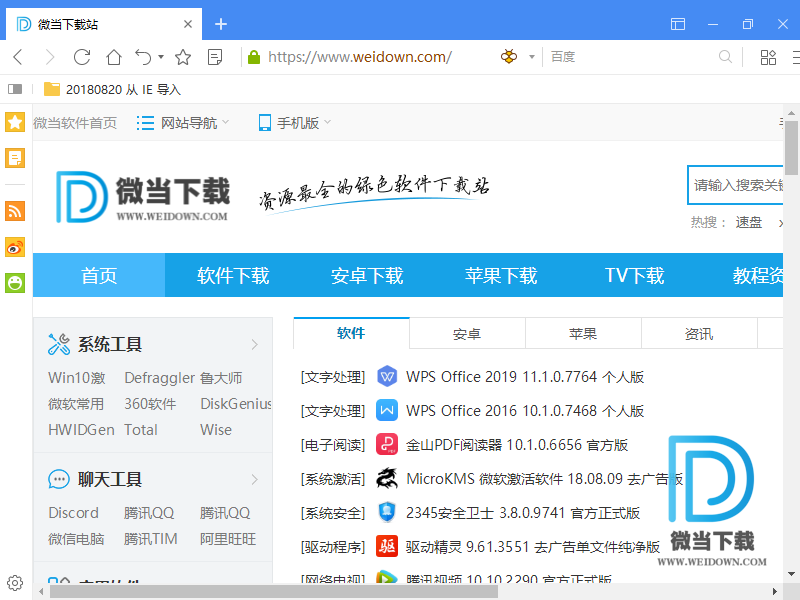Switch to the 资讯 tab
800x600 pixels.
pos(698,334)
